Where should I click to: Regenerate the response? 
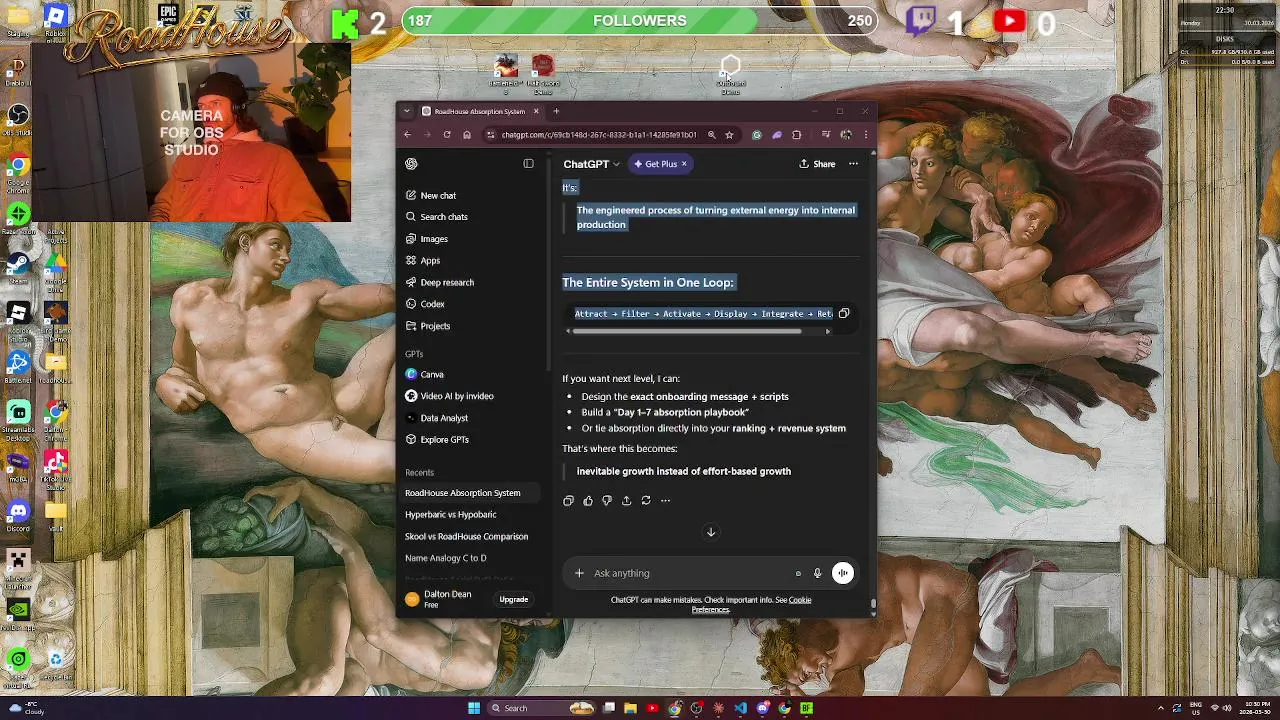click(646, 501)
